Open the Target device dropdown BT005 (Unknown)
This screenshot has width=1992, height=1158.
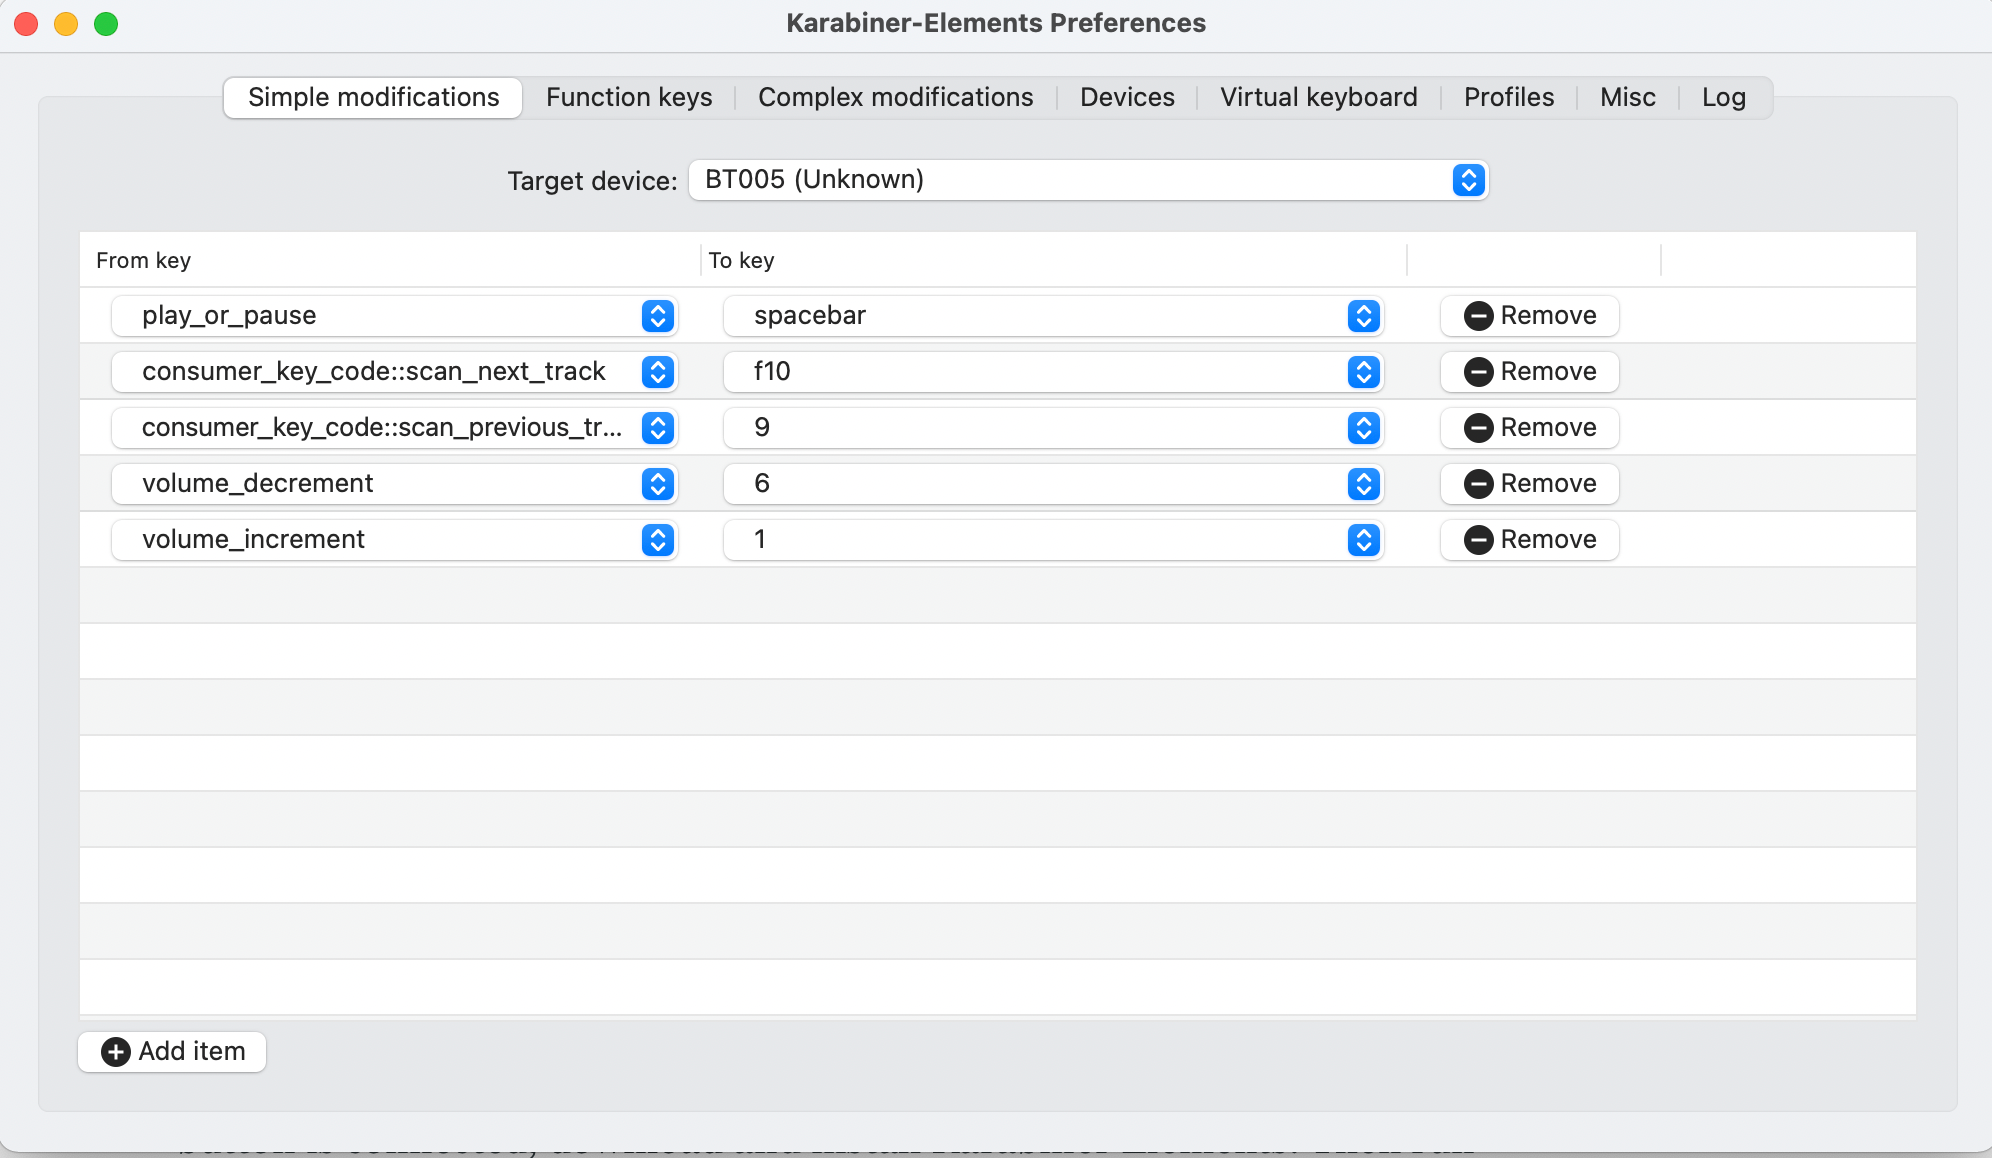pyautogui.click(x=1088, y=180)
